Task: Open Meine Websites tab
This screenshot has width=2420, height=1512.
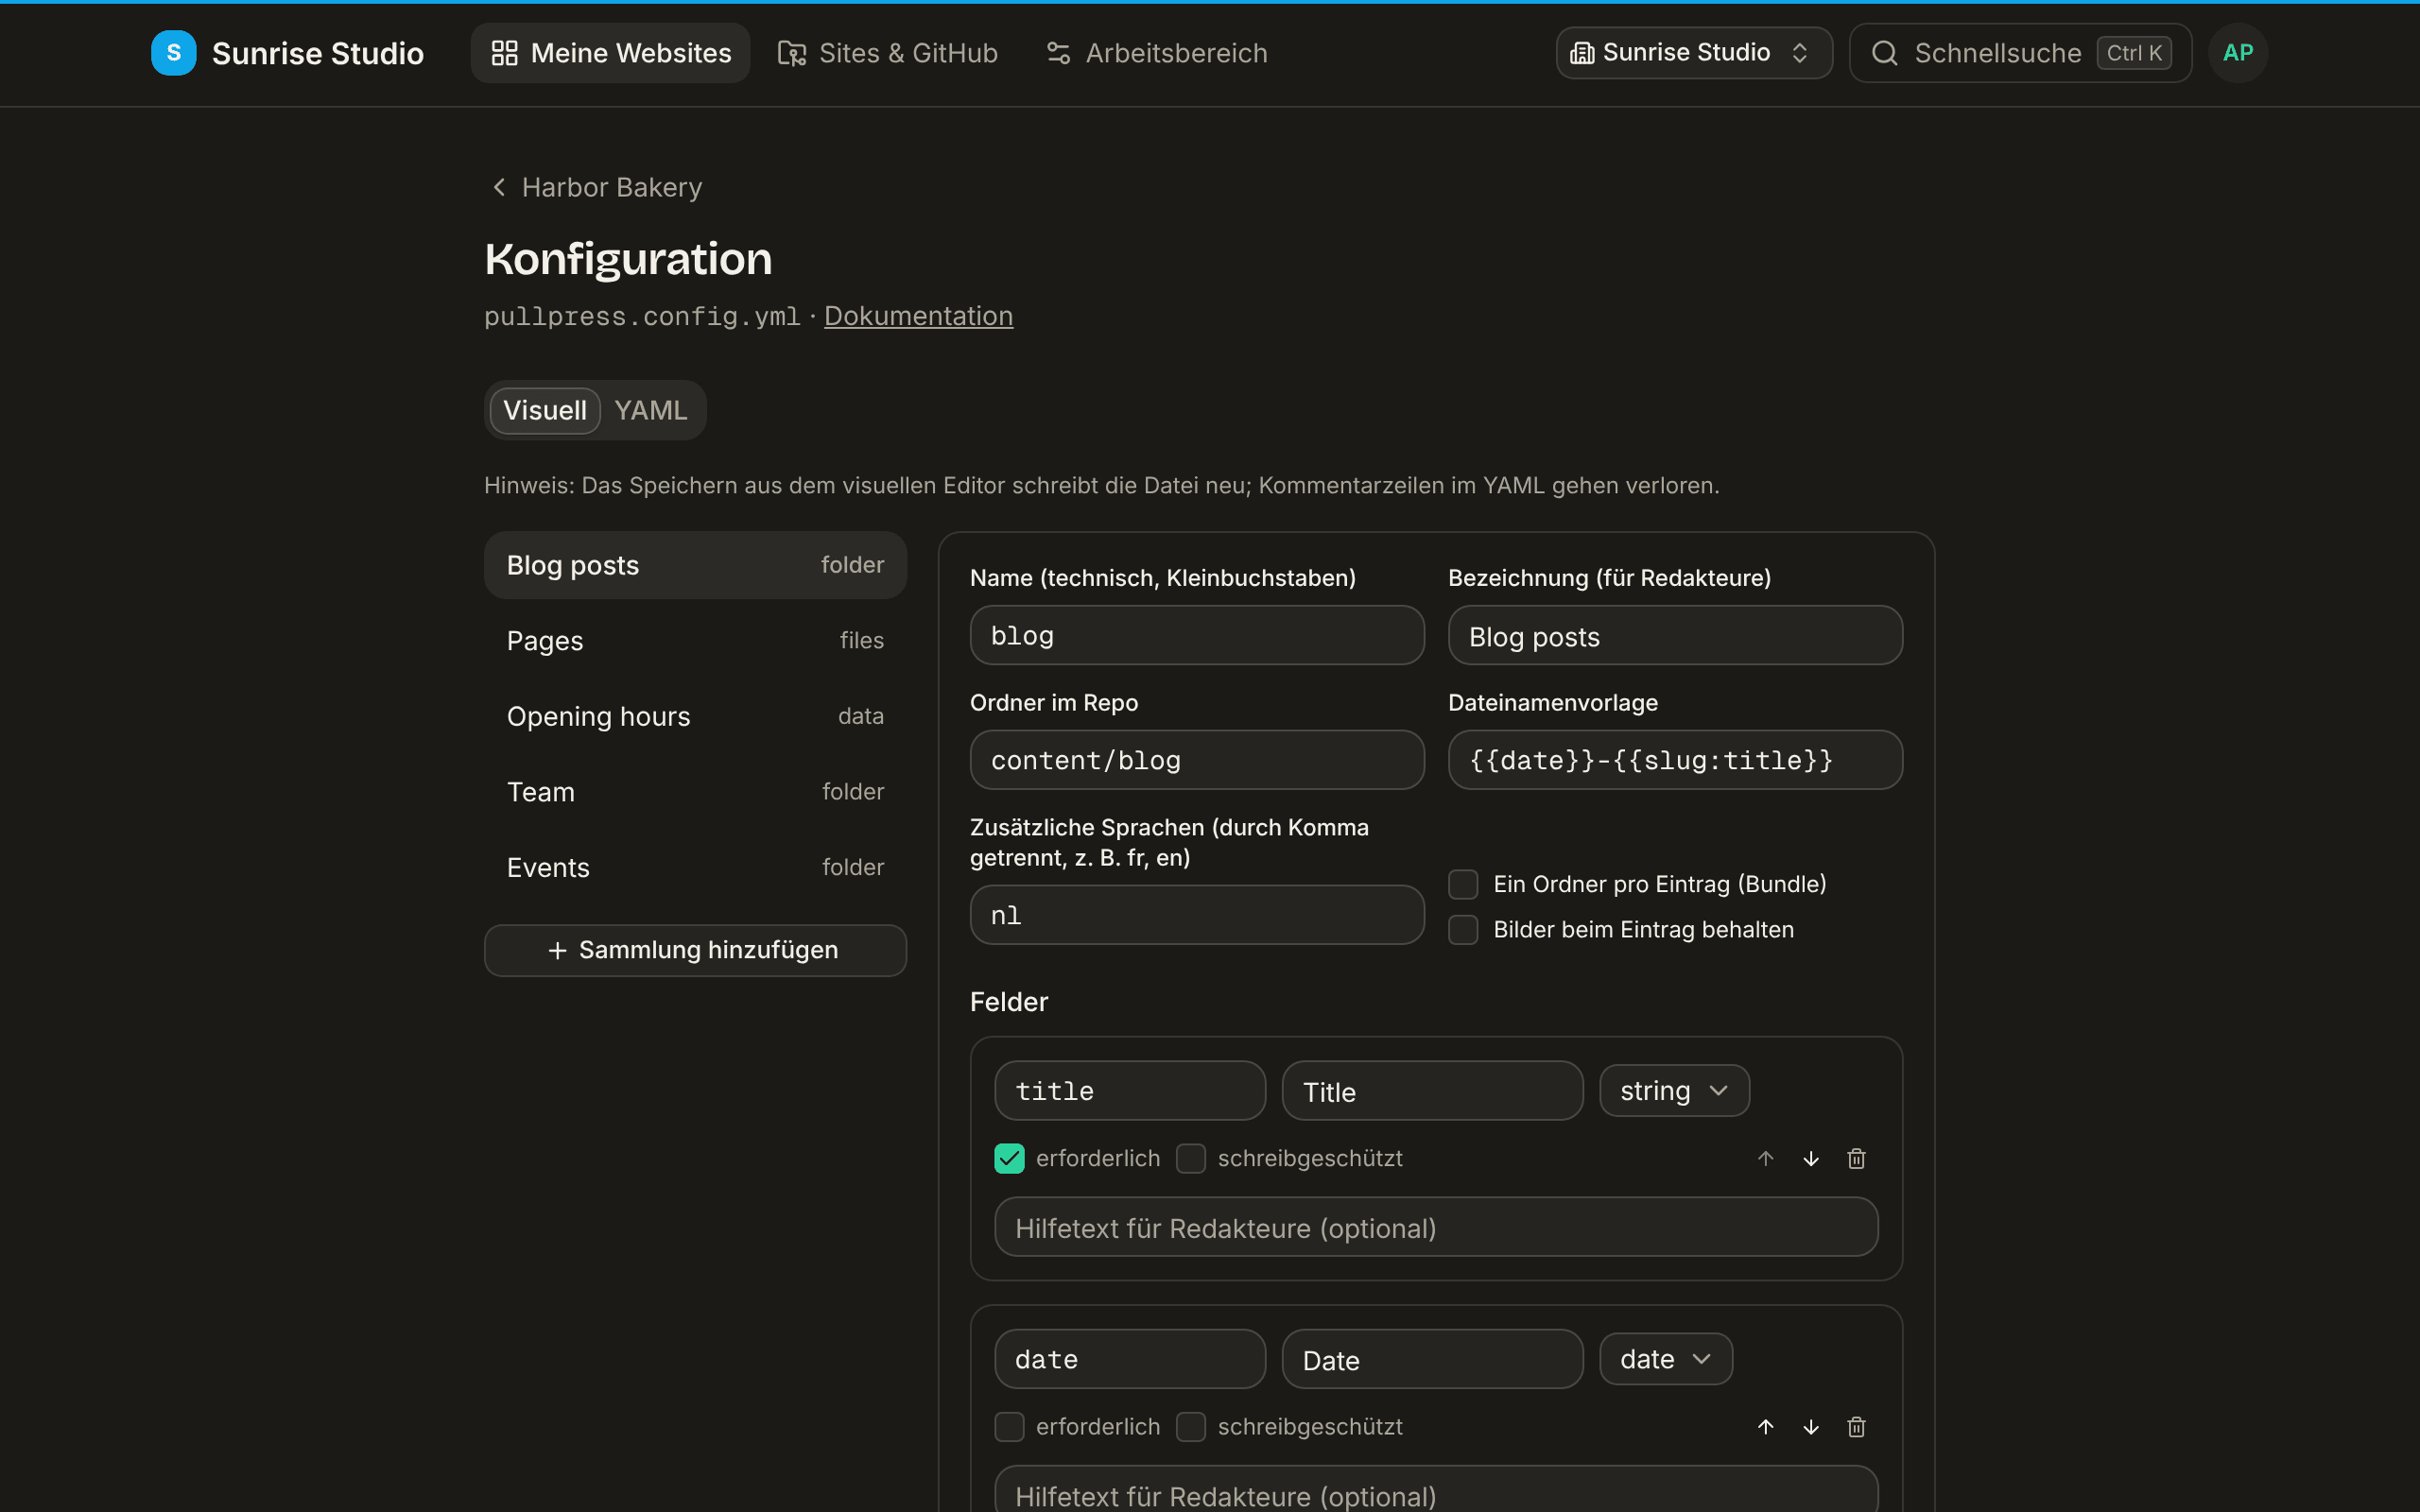Action: 610,53
